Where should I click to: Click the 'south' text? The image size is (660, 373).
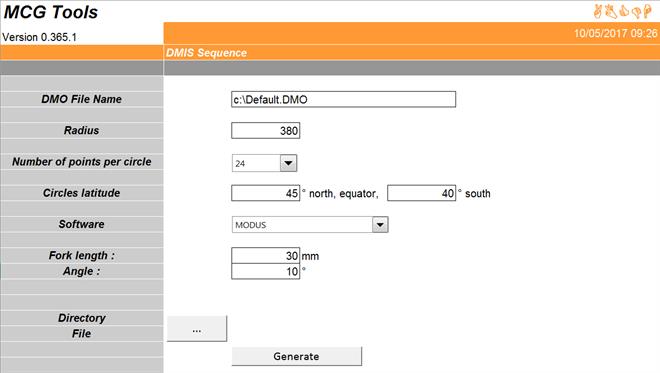pyautogui.click(x=478, y=194)
